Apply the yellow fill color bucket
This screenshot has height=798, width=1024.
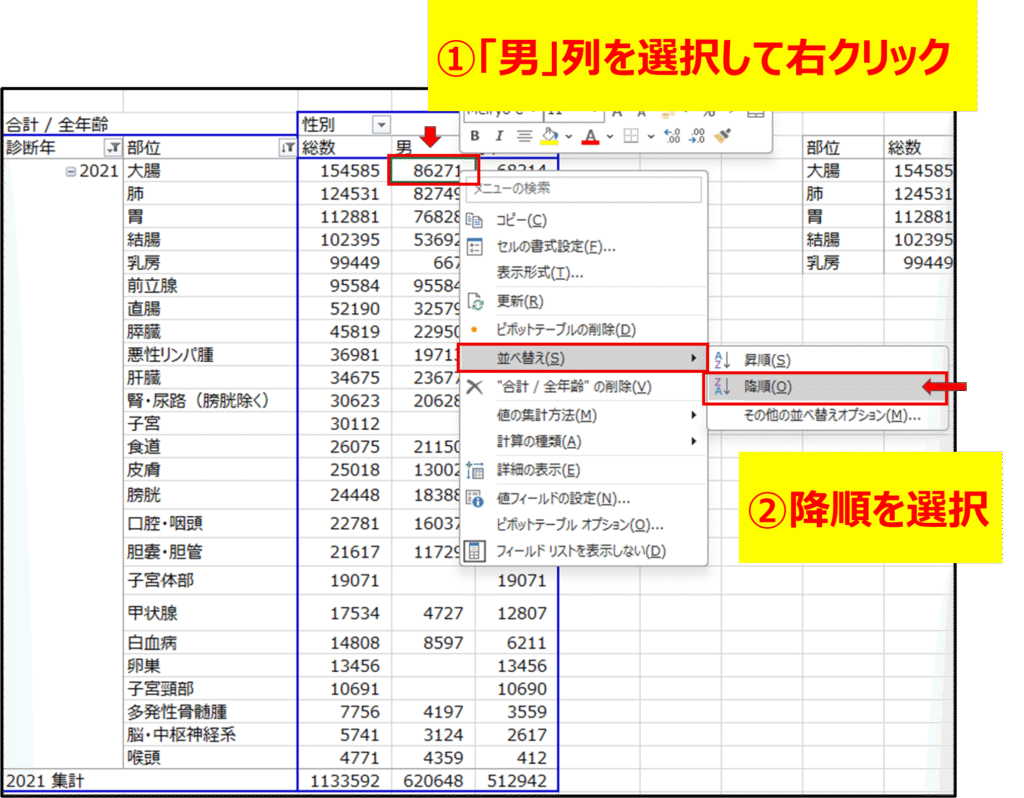(549, 136)
